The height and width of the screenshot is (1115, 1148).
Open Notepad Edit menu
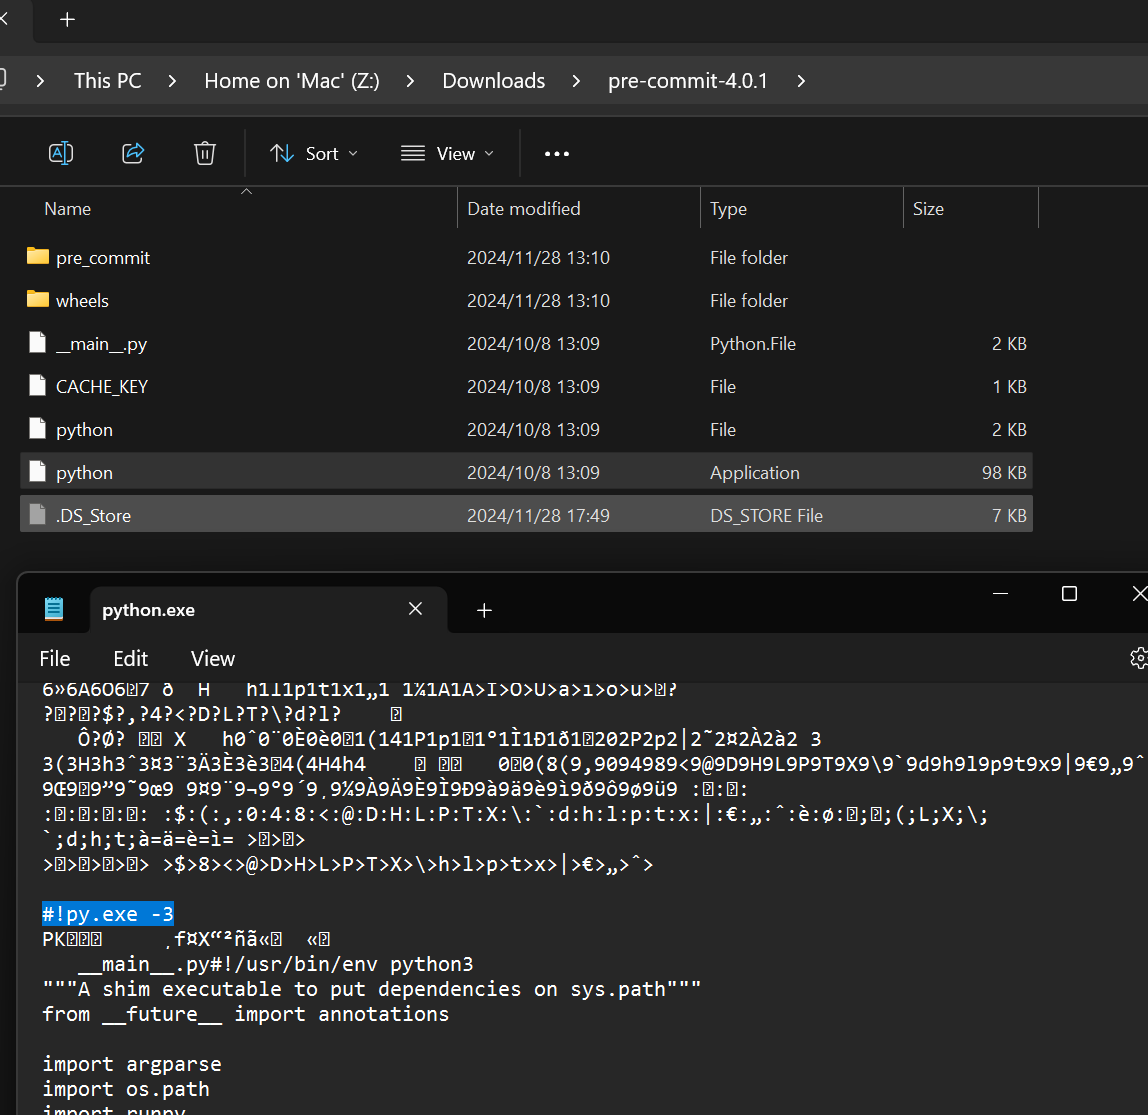[130, 658]
